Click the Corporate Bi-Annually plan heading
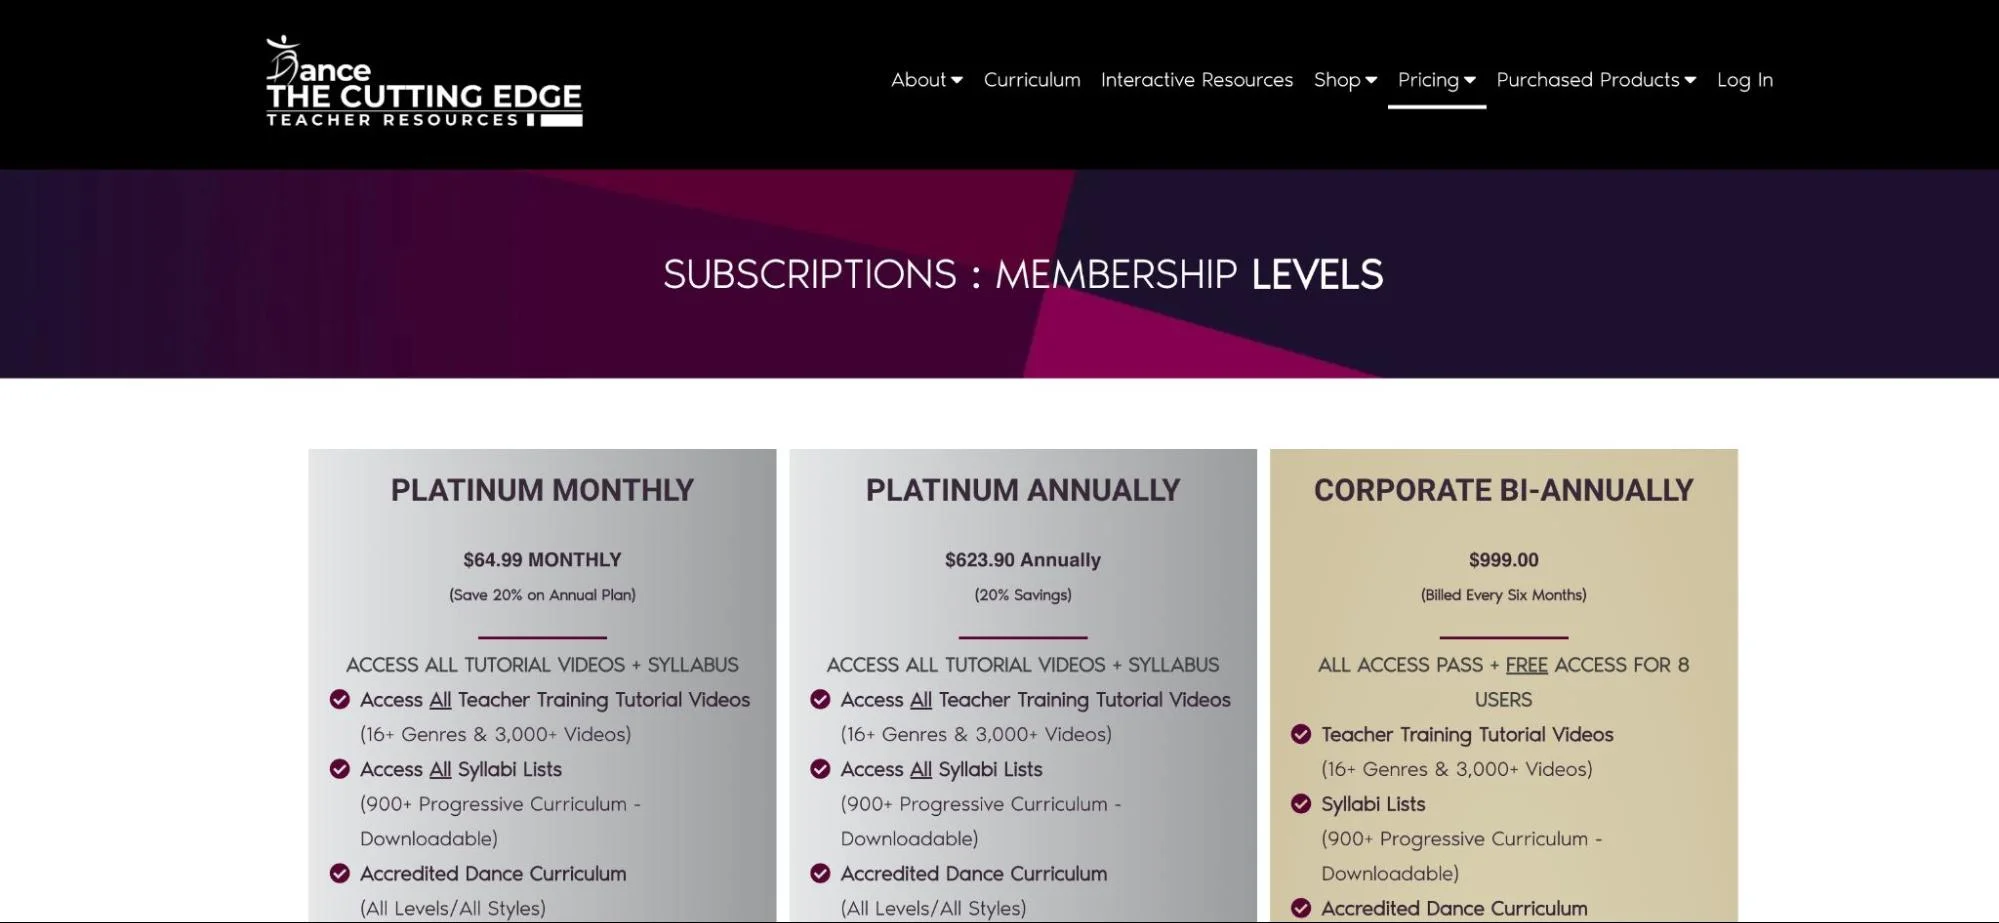The image size is (1999, 923). (x=1503, y=490)
